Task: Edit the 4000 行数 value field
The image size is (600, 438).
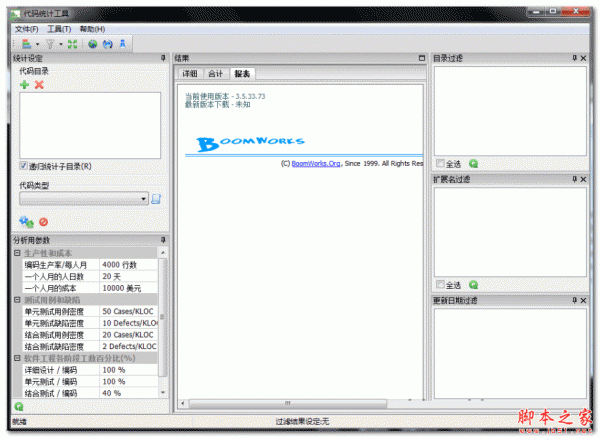Action: pyautogui.click(x=129, y=265)
